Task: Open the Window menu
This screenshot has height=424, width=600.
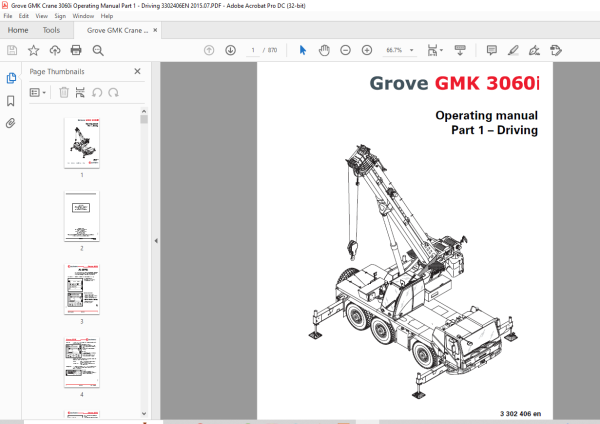Action: point(83,16)
